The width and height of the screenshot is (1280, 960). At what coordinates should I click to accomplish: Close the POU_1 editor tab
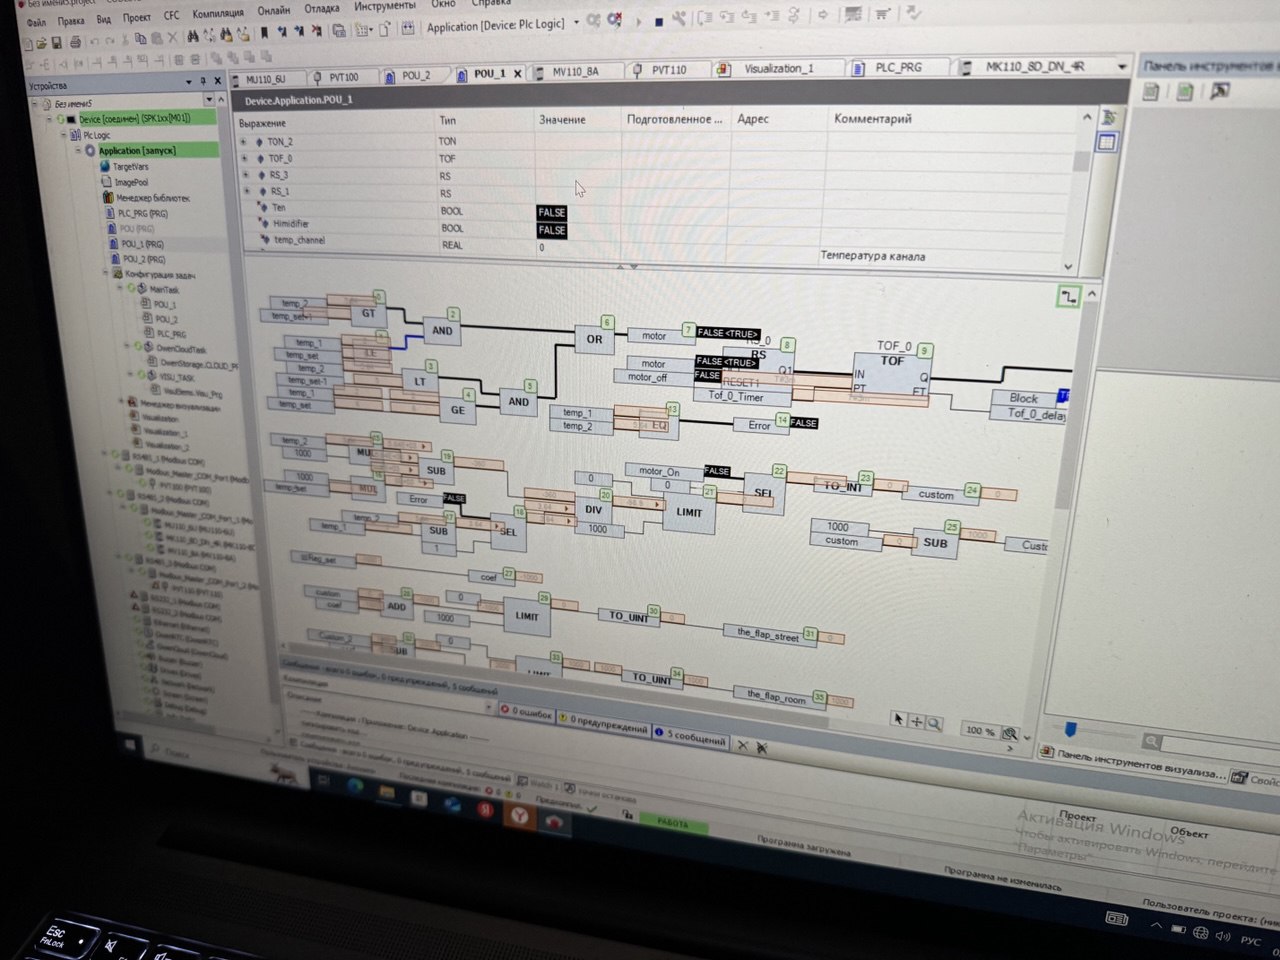(x=517, y=74)
